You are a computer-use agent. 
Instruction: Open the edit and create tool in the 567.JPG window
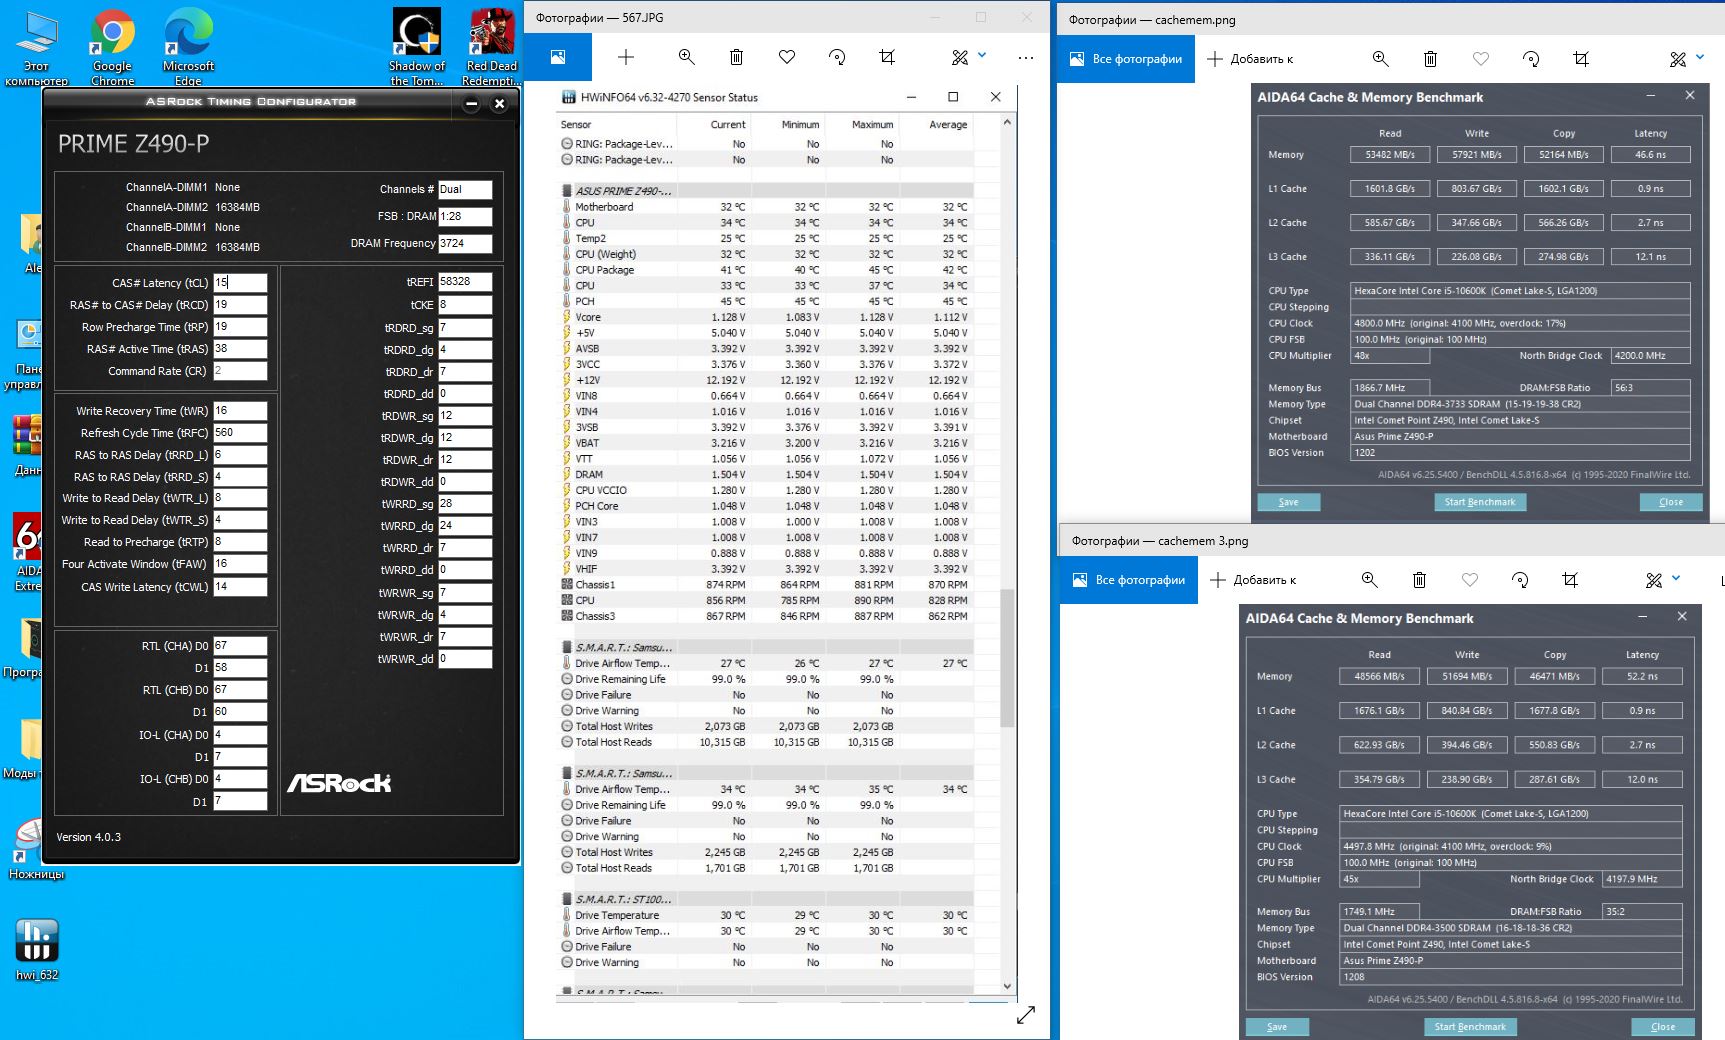point(960,57)
